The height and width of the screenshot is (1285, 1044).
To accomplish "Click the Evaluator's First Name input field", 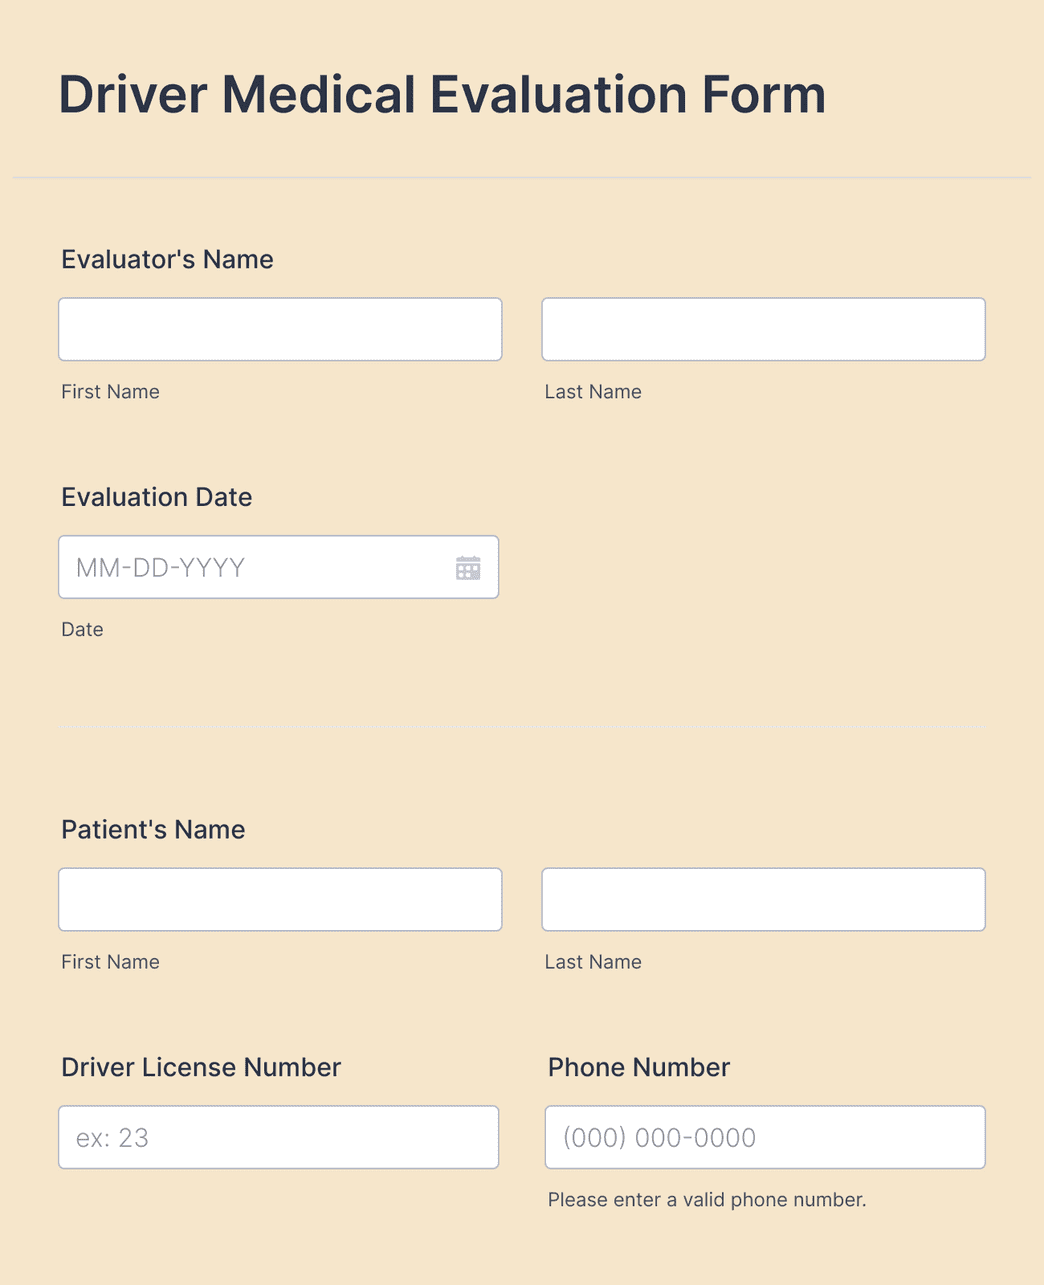I will pos(280,329).
